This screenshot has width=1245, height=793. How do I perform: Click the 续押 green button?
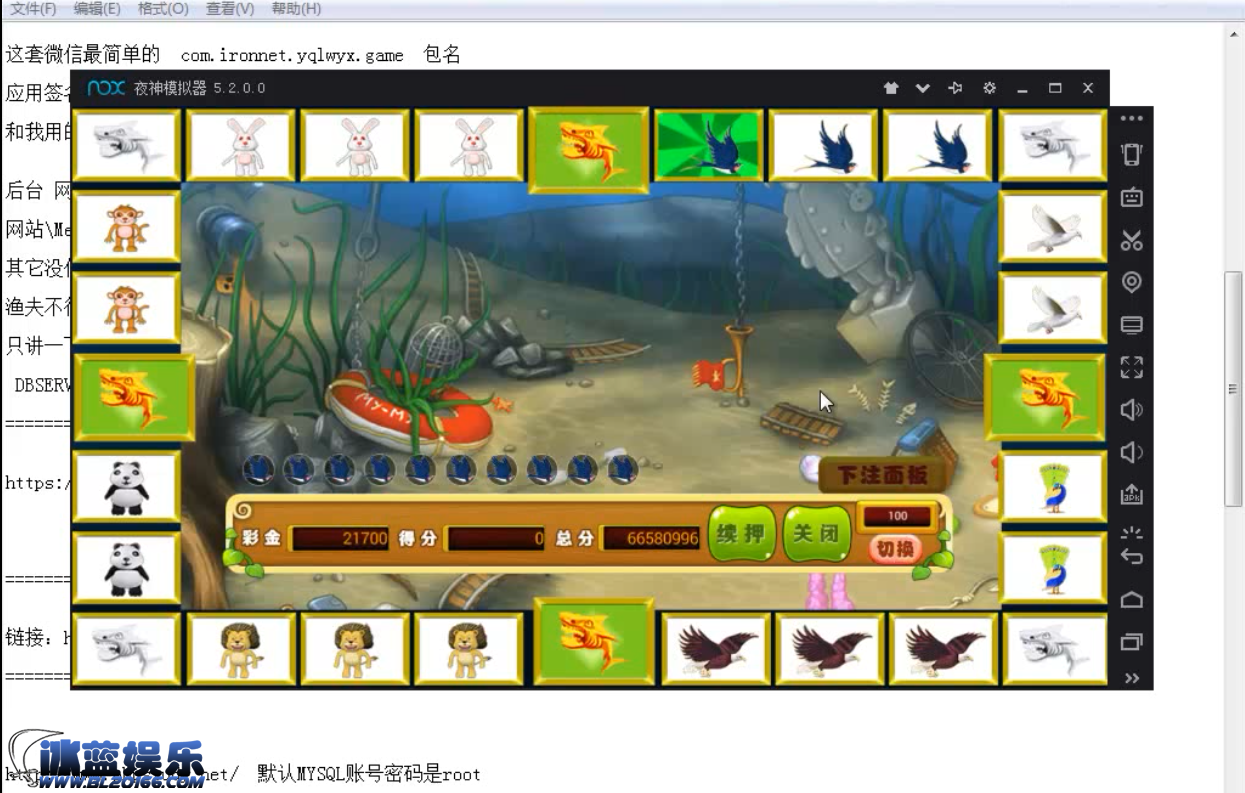point(741,534)
